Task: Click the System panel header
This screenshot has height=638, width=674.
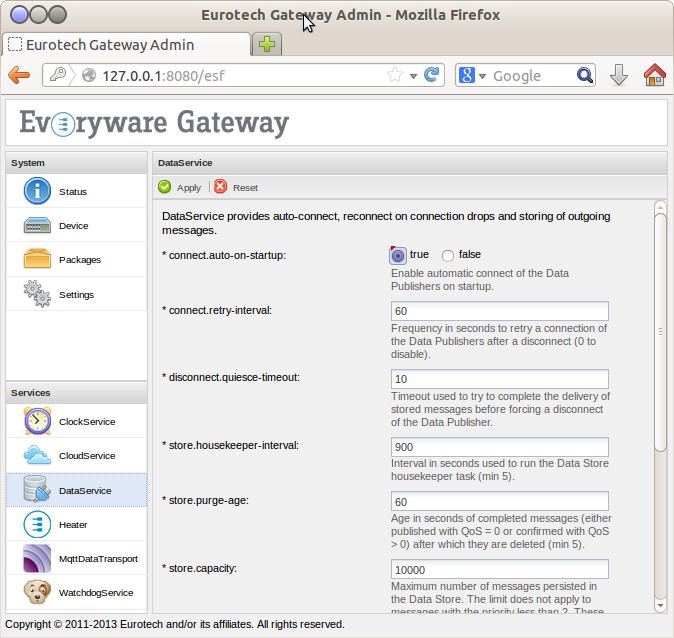Action: coord(77,163)
